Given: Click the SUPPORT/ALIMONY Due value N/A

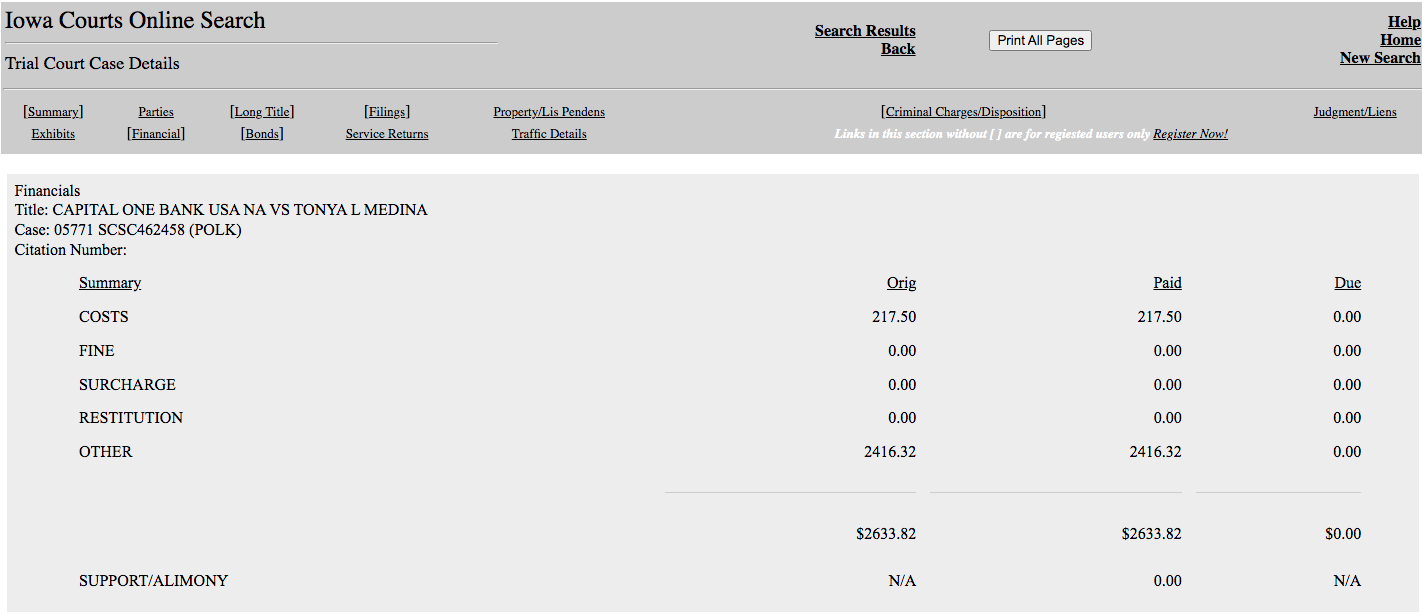Looking at the screenshot, I should point(1347,581).
